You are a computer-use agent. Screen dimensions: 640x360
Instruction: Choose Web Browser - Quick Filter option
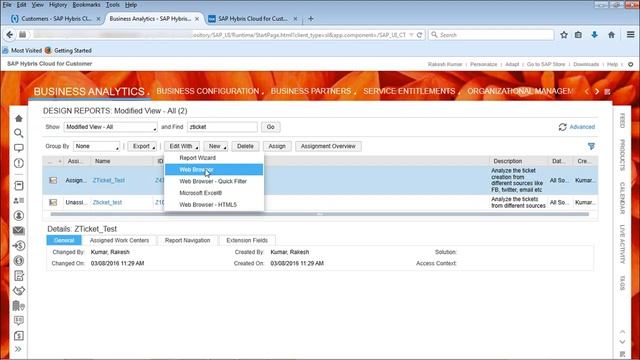coord(214,181)
